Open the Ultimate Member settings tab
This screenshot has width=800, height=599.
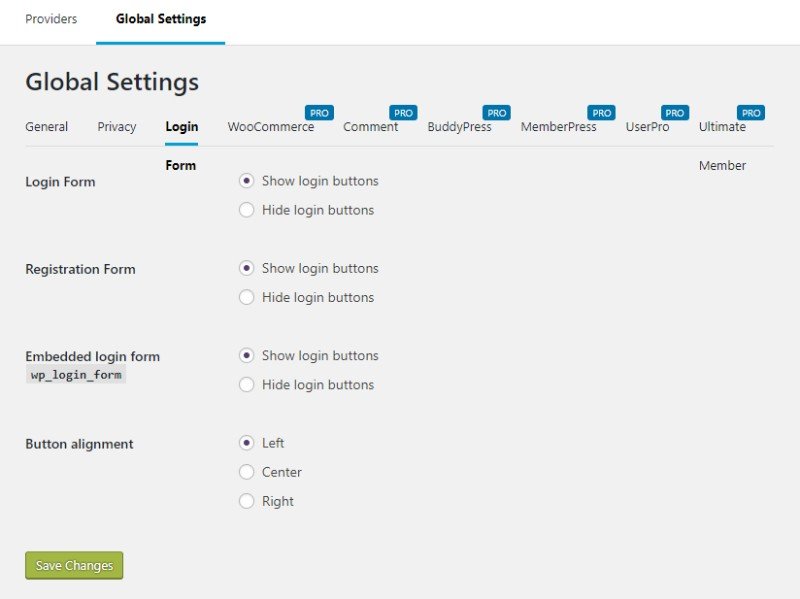[724, 126]
